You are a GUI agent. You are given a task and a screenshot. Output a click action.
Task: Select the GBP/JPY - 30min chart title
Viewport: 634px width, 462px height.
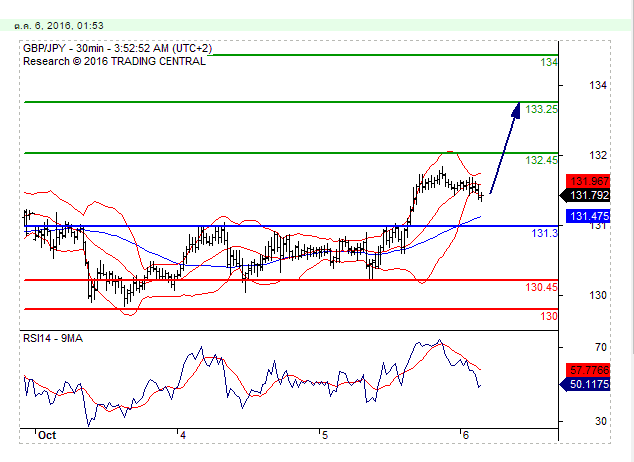coord(118,48)
